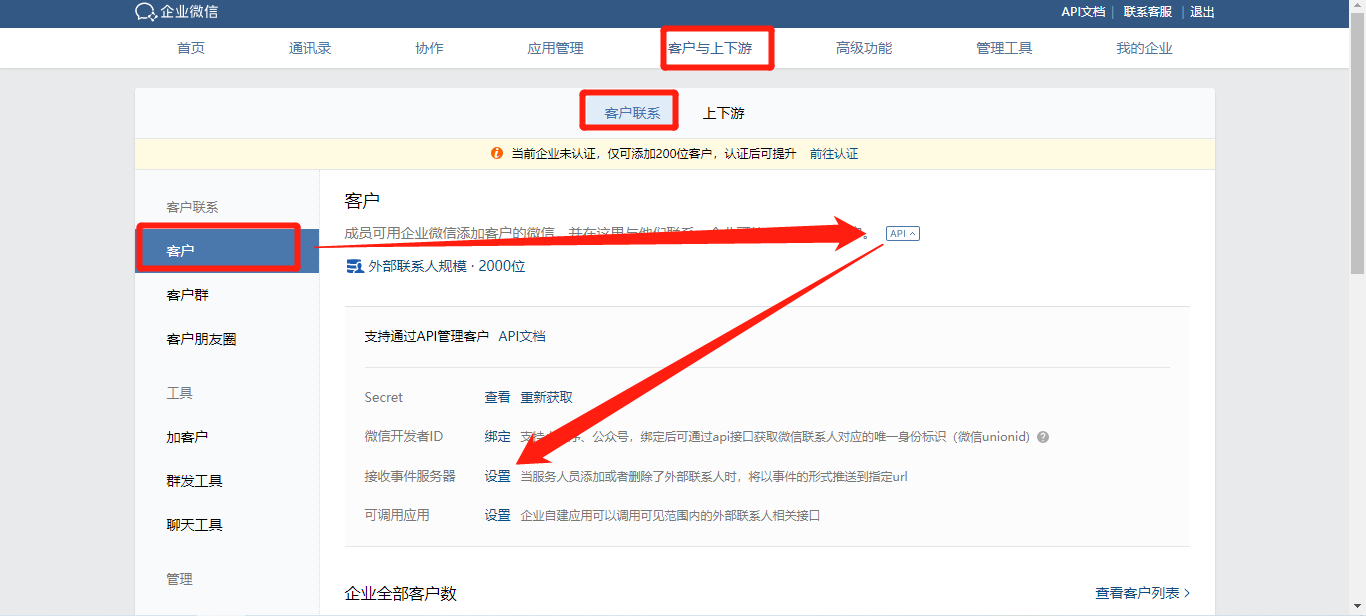The height and width of the screenshot is (616, 1366).
Task: Click 重新获取 for the Secret
Action: pyautogui.click(x=547, y=397)
